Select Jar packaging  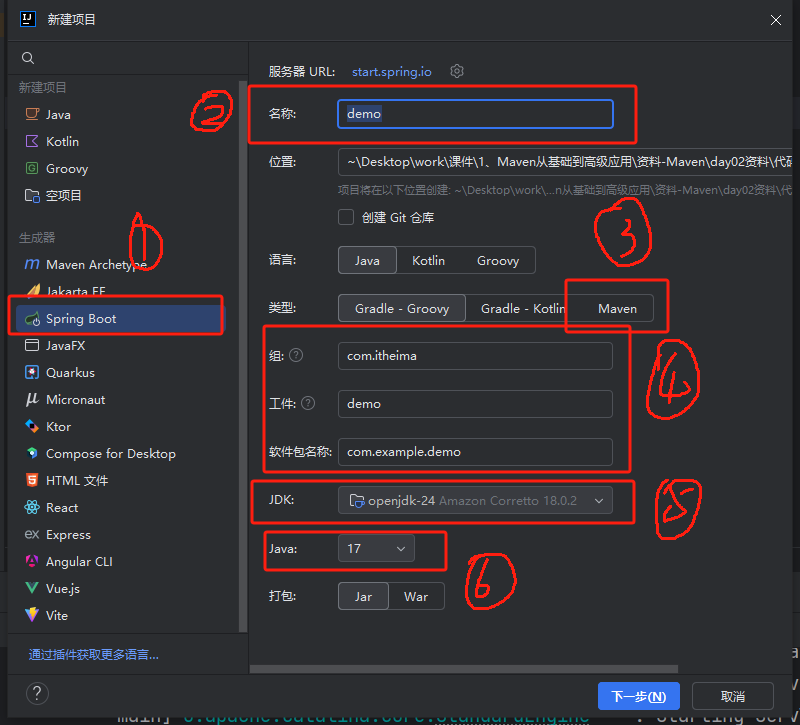pyautogui.click(x=363, y=596)
